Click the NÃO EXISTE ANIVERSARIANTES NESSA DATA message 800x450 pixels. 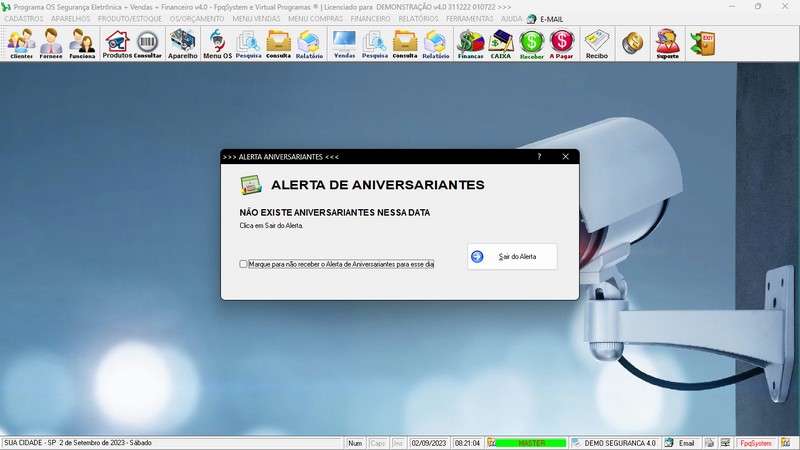pos(335,212)
